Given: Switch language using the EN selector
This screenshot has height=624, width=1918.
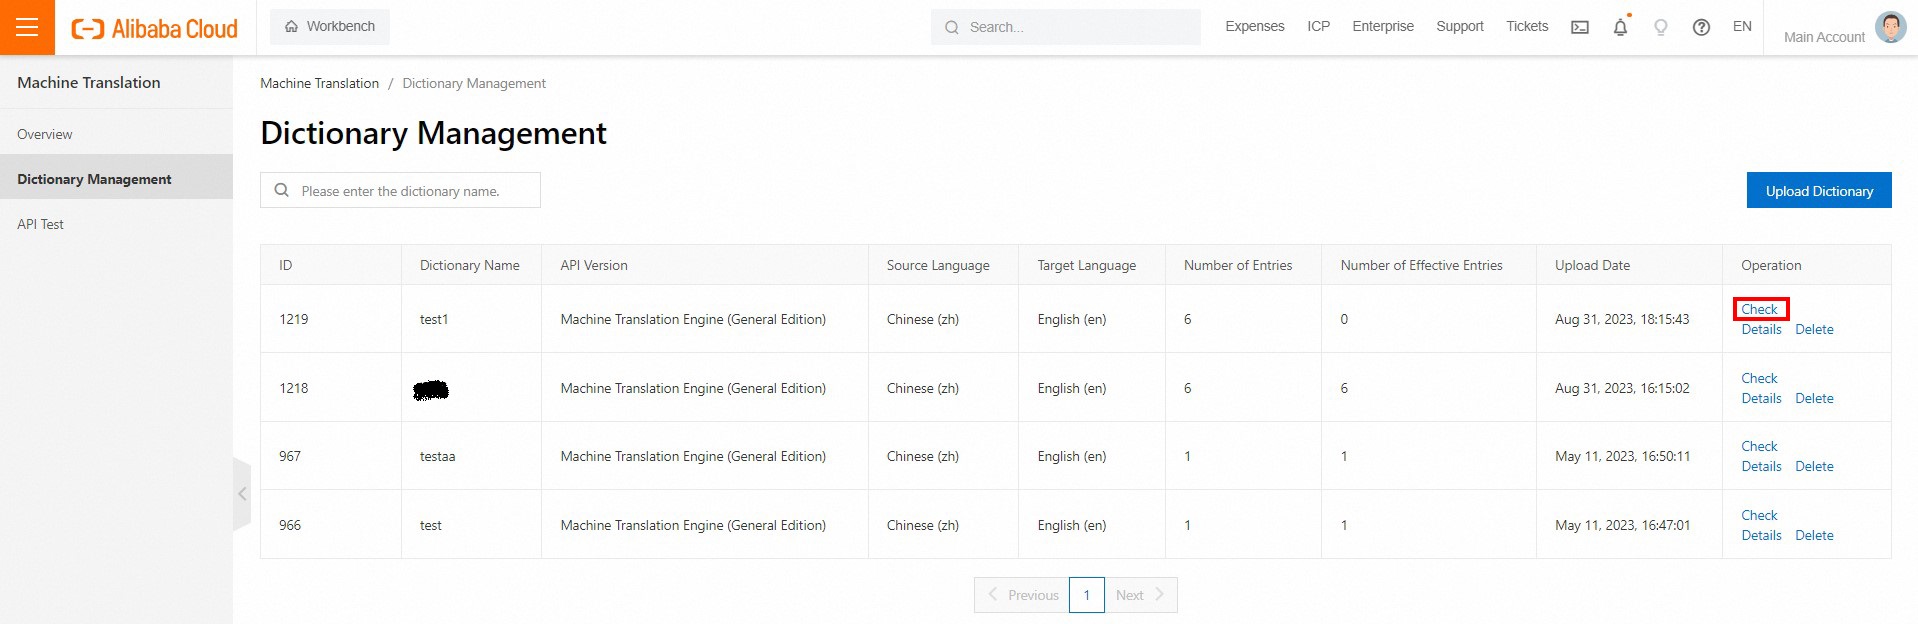Looking at the screenshot, I should (x=1742, y=27).
